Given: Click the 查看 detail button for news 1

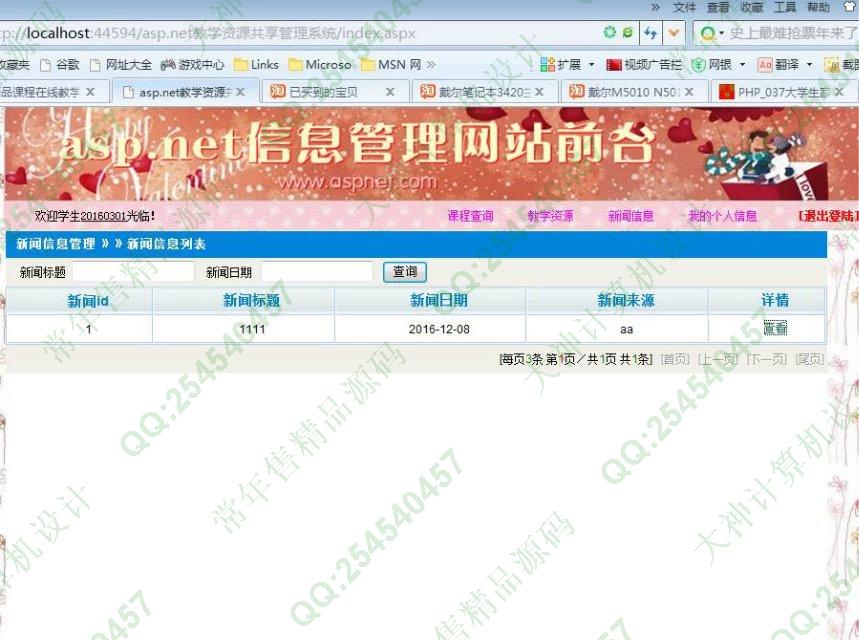Looking at the screenshot, I should 775,329.
